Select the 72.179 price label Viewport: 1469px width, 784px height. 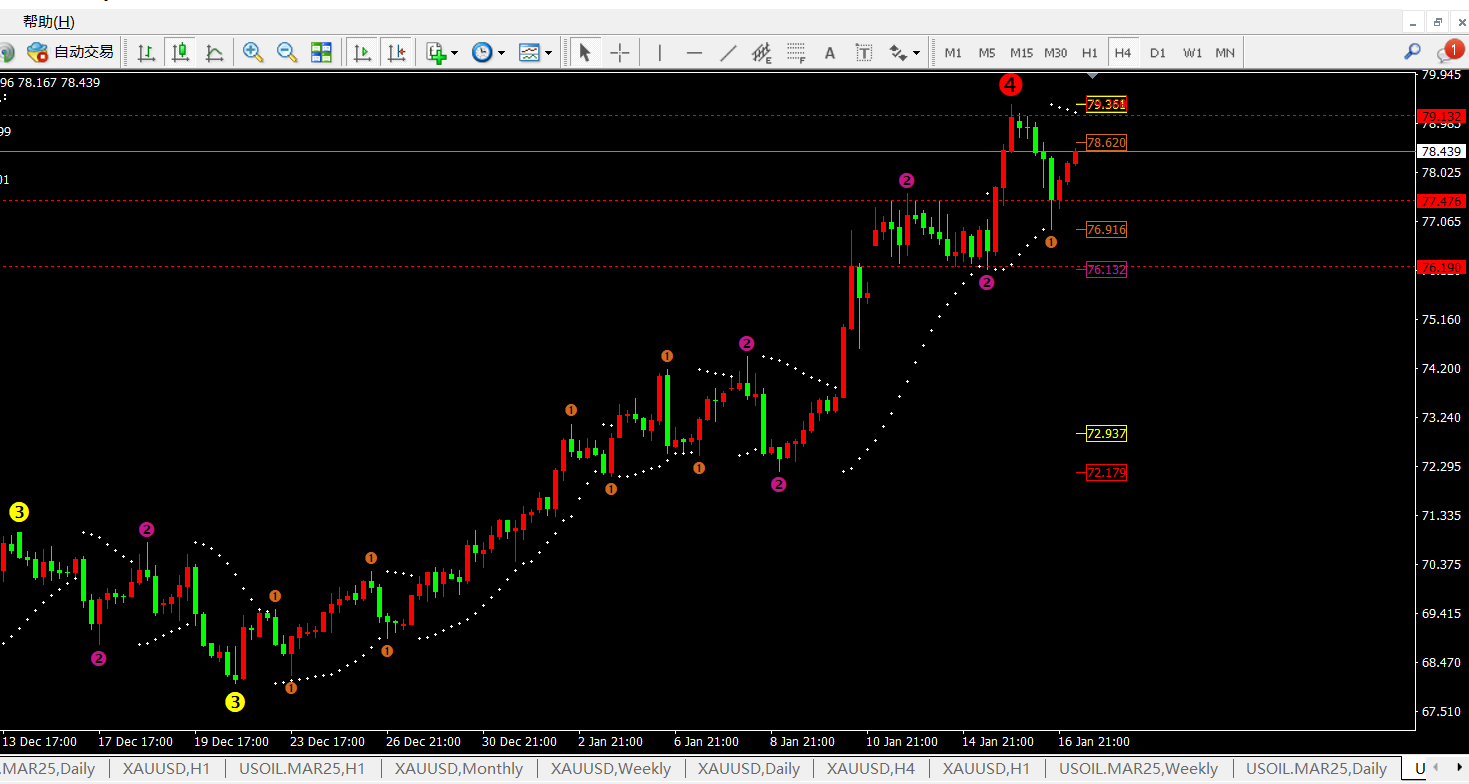coord(1106,473)
